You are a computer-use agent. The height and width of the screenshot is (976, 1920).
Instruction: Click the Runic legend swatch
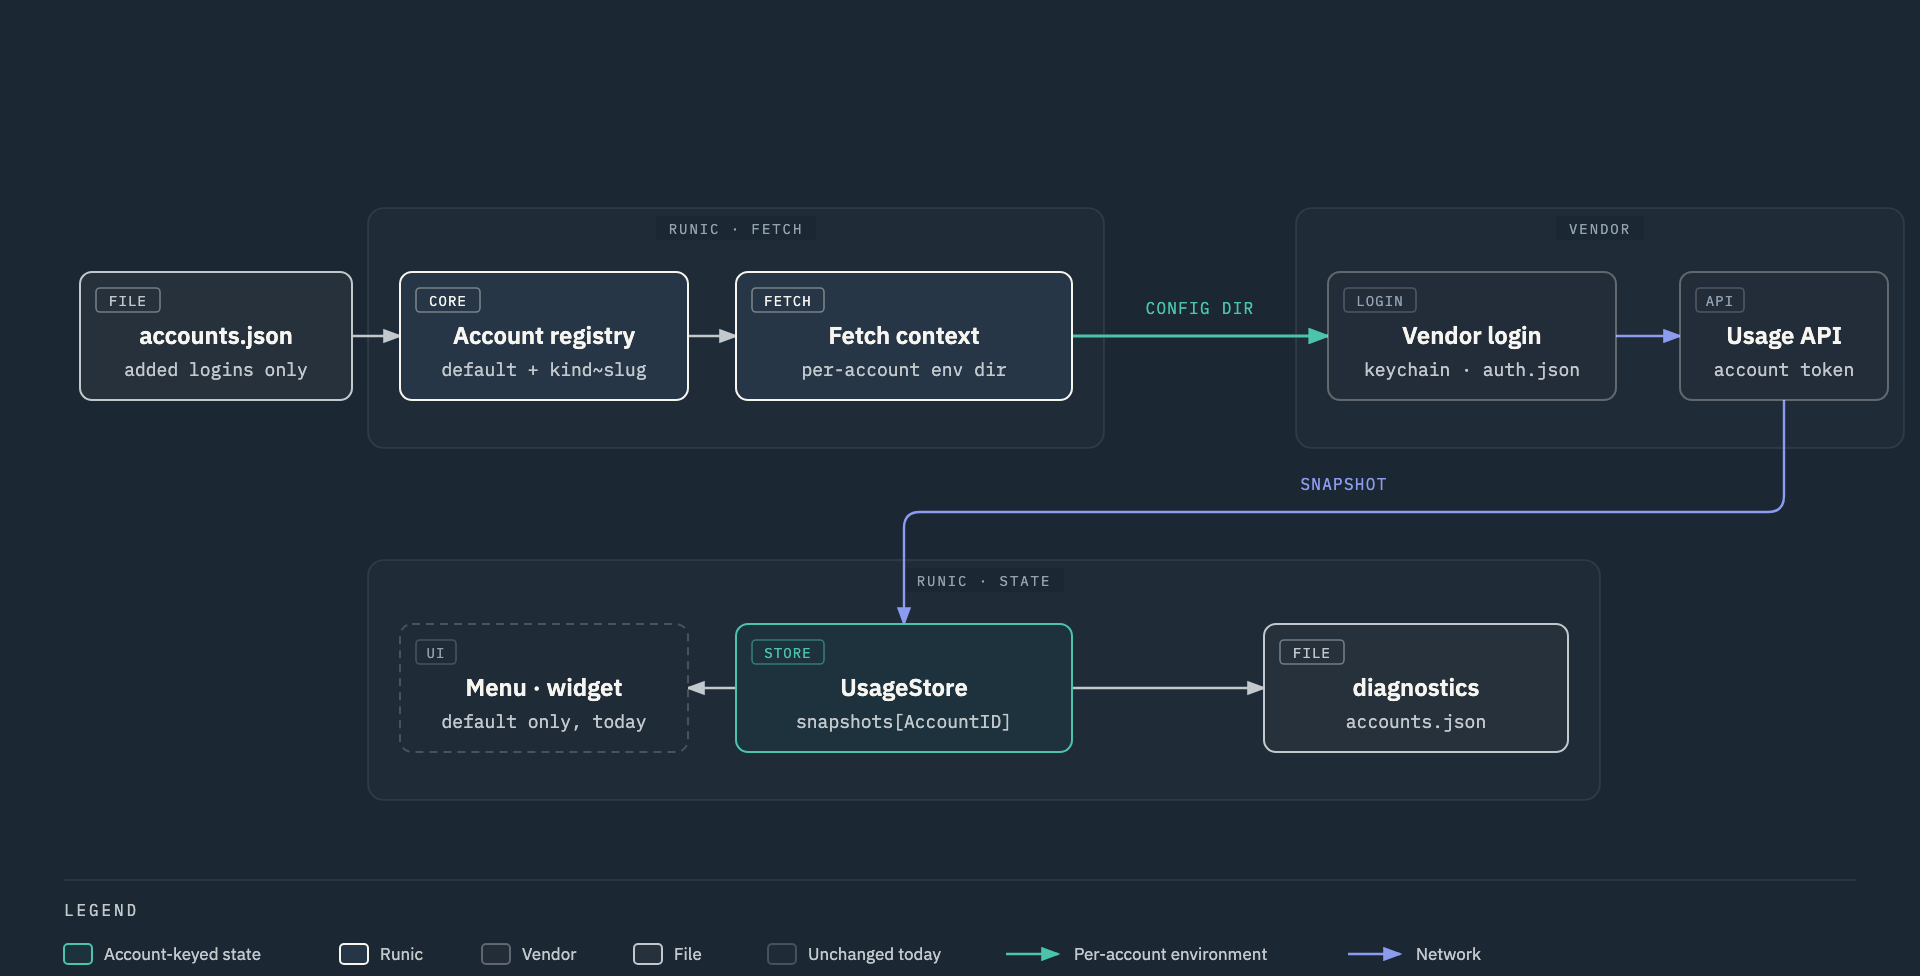coord(354,954)
